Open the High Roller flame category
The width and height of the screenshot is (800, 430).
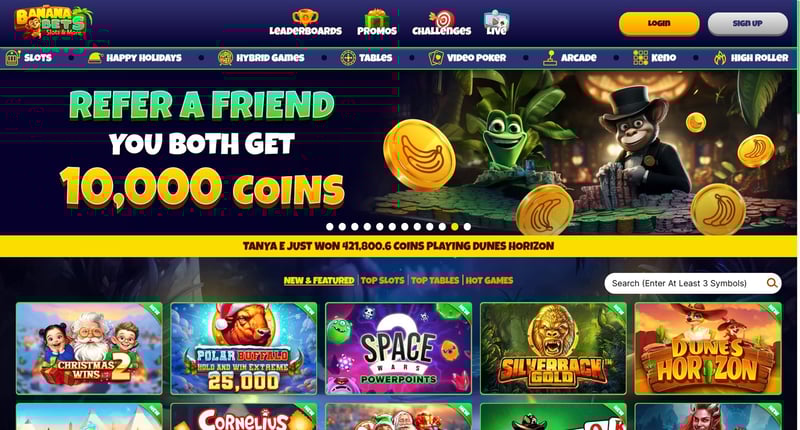(x=751, y=58)
